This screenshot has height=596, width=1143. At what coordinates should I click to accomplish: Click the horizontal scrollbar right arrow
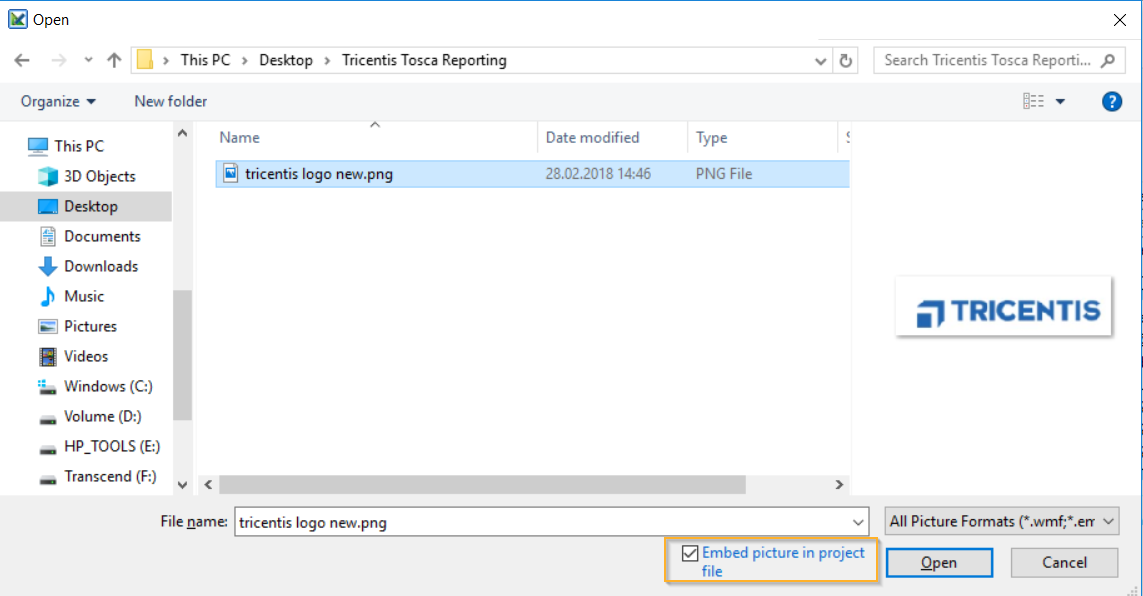839,485
